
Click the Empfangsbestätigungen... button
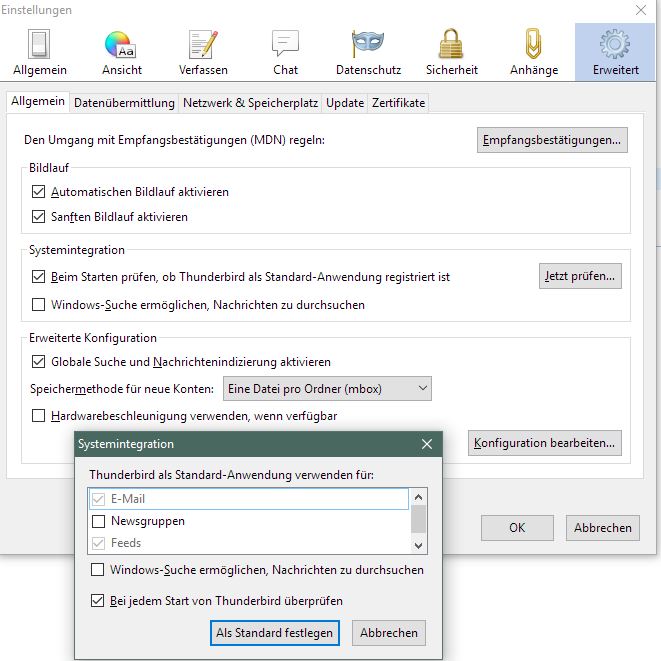click(x=552, y=140)
